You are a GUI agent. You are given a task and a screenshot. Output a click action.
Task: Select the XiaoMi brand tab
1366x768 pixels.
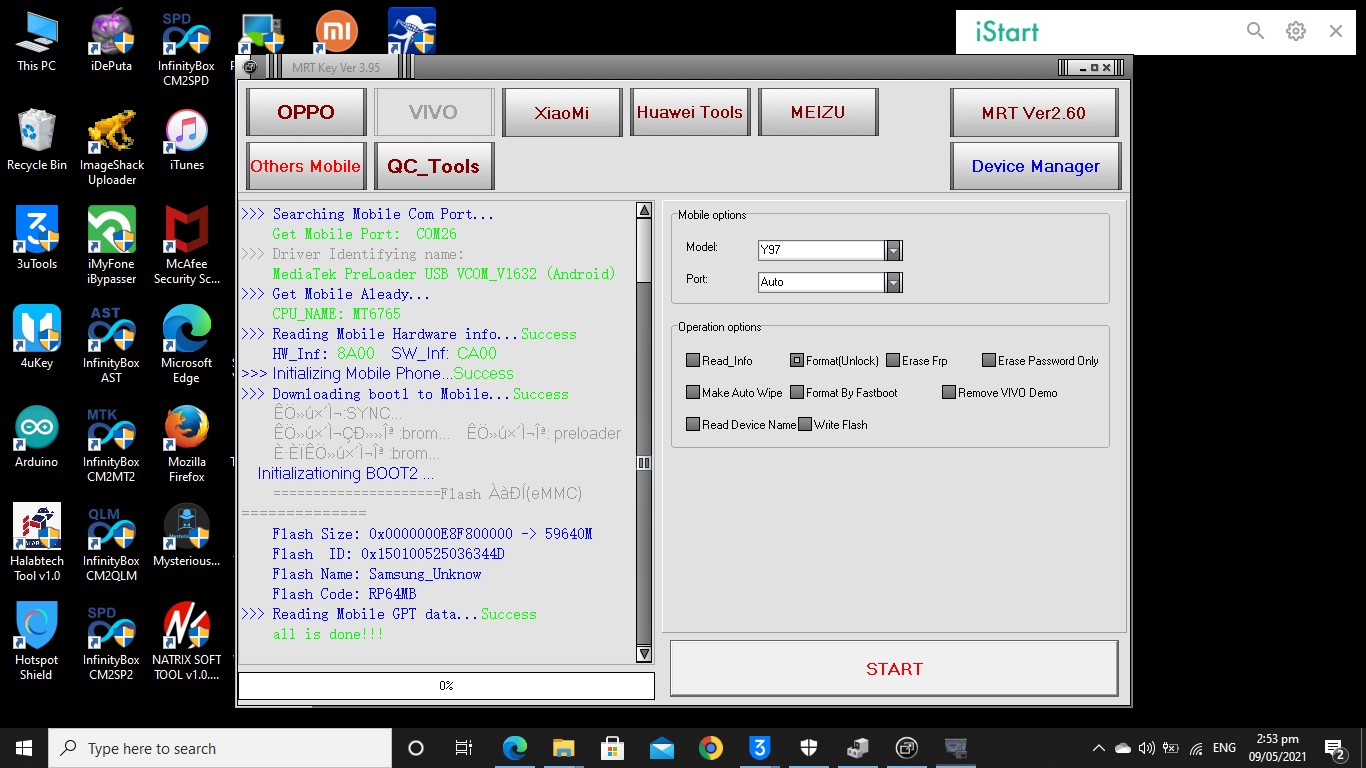[x=562, y=112]
